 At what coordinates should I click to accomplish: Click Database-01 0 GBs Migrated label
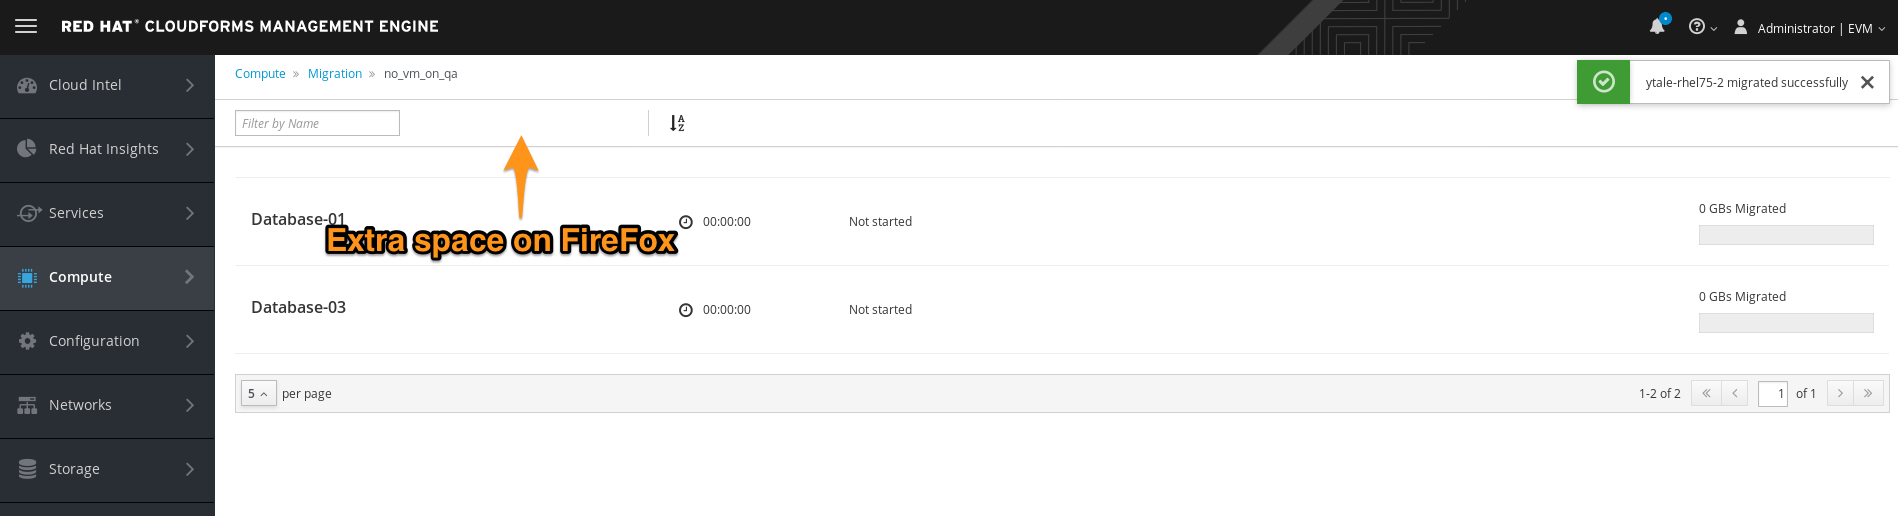pyautogui.click(x=1742, y=209)
